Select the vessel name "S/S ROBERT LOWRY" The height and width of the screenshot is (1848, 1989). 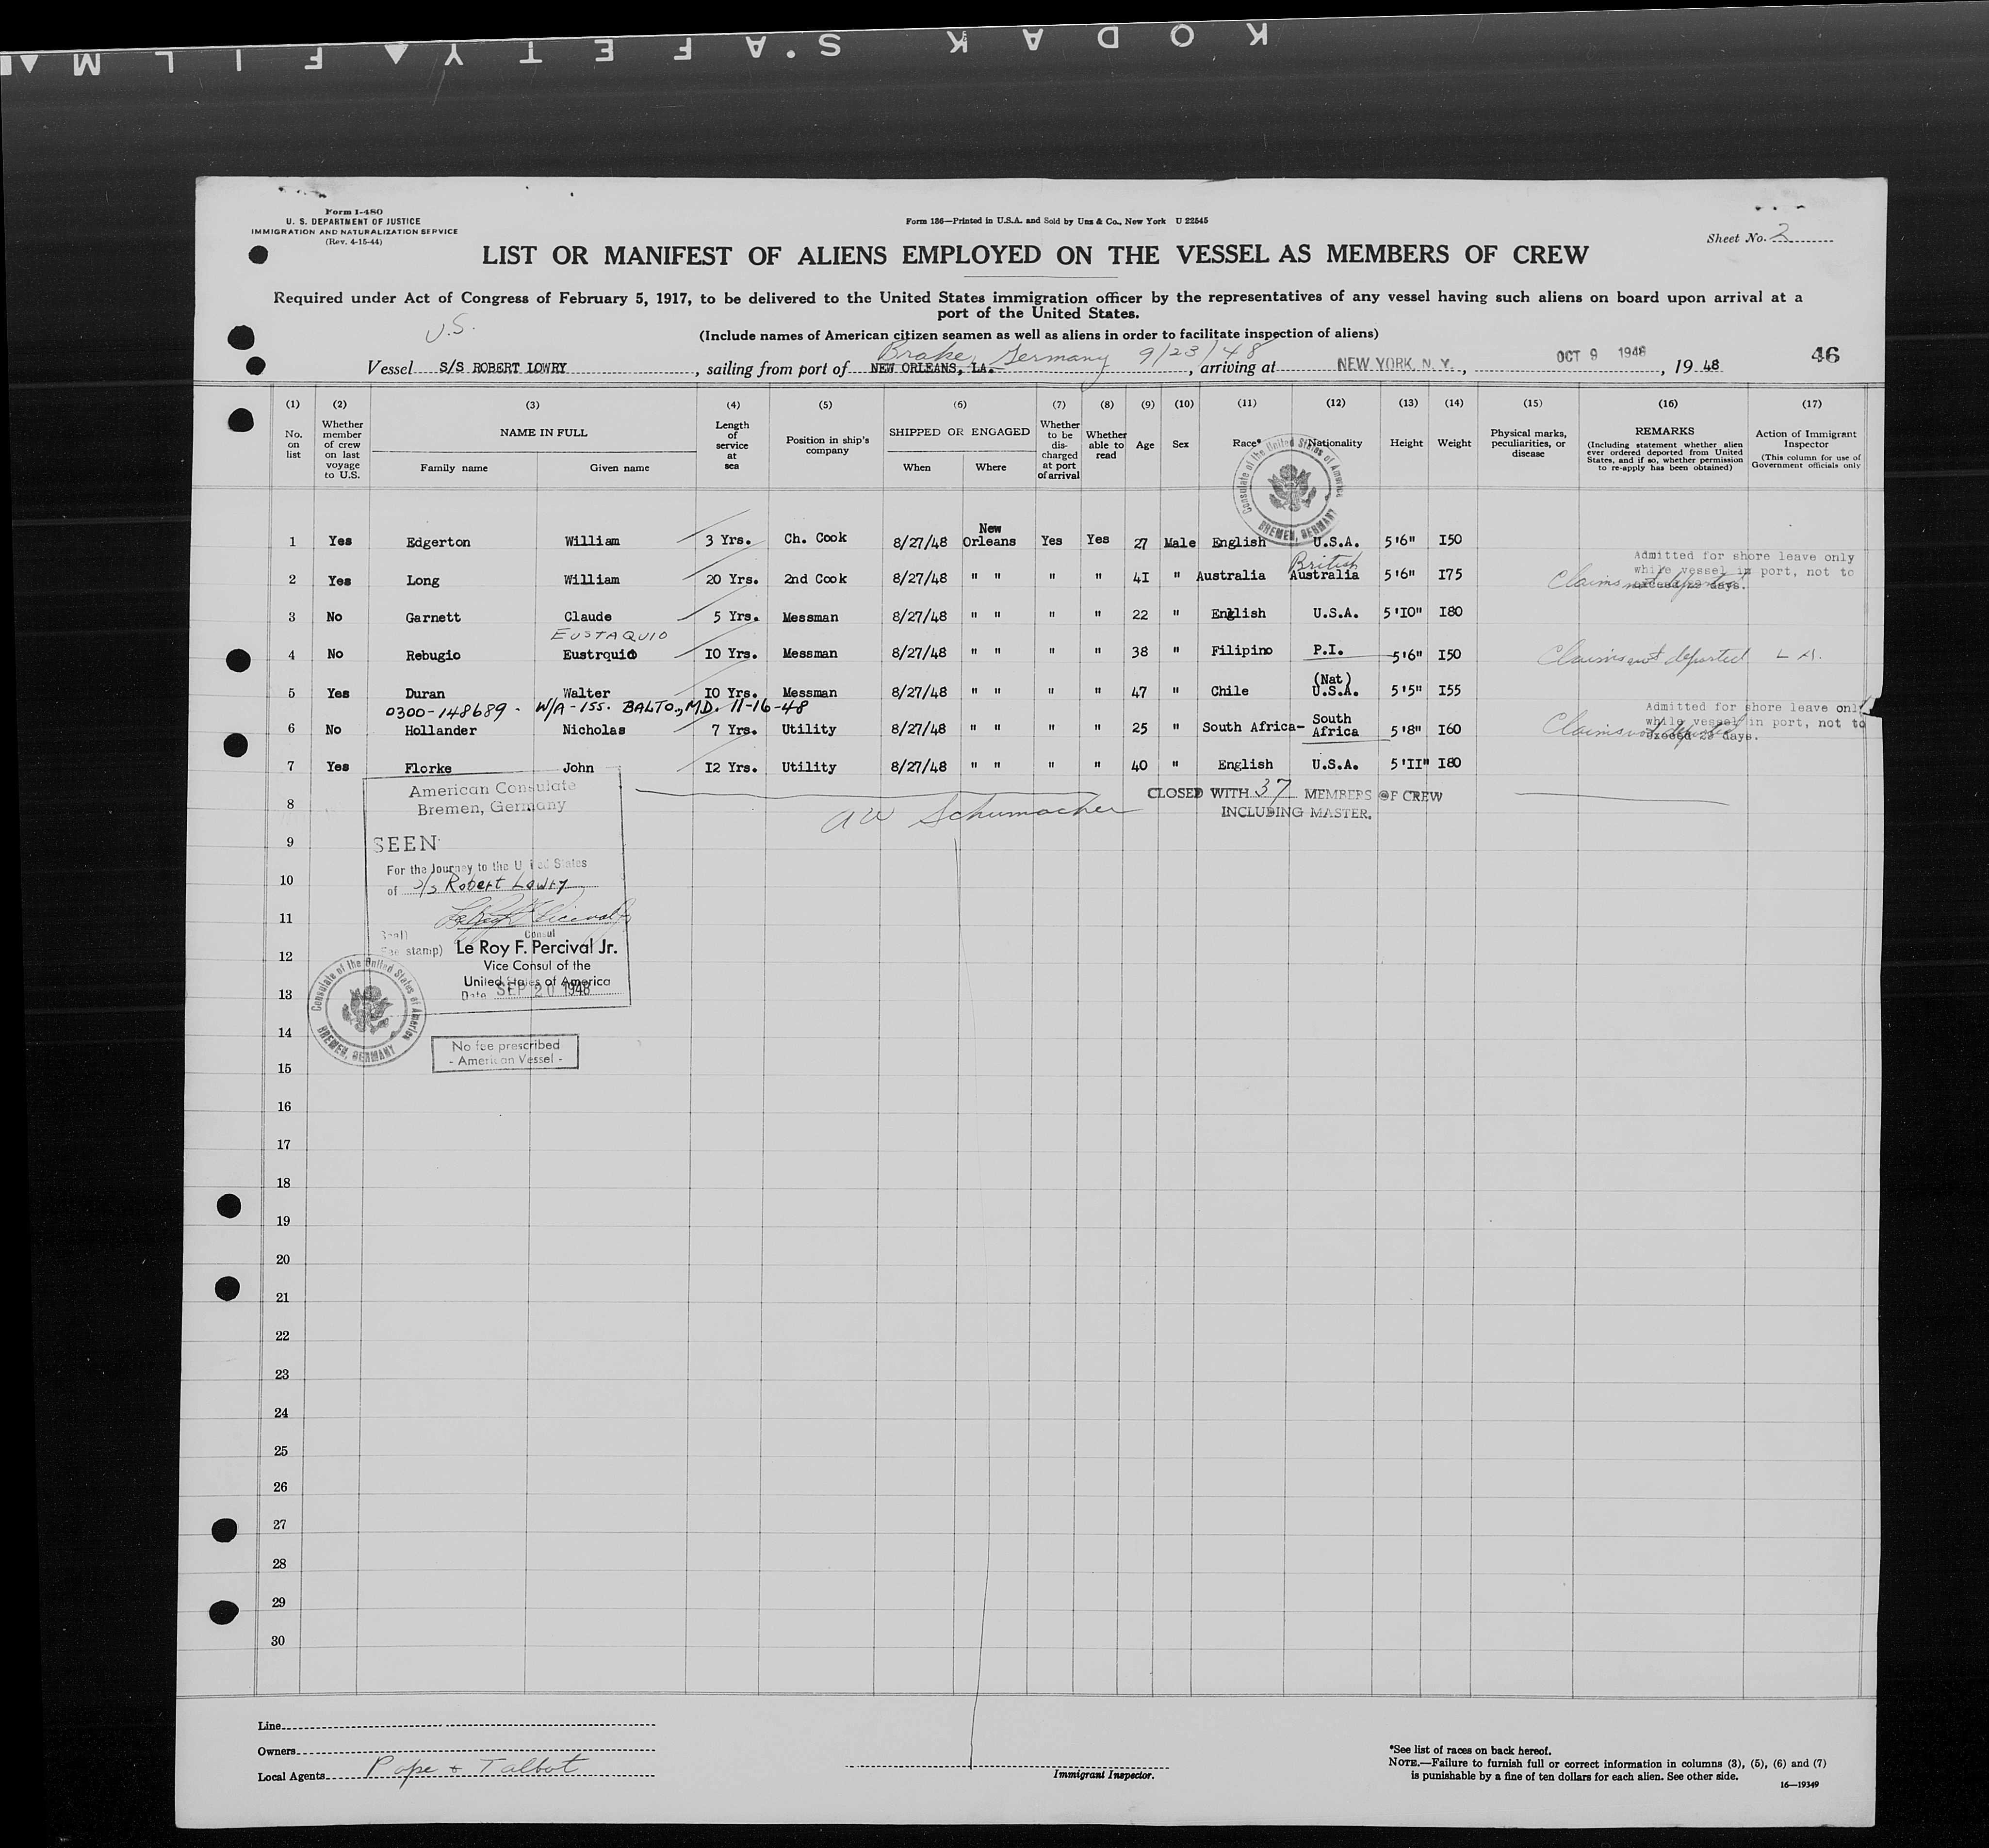502,368
